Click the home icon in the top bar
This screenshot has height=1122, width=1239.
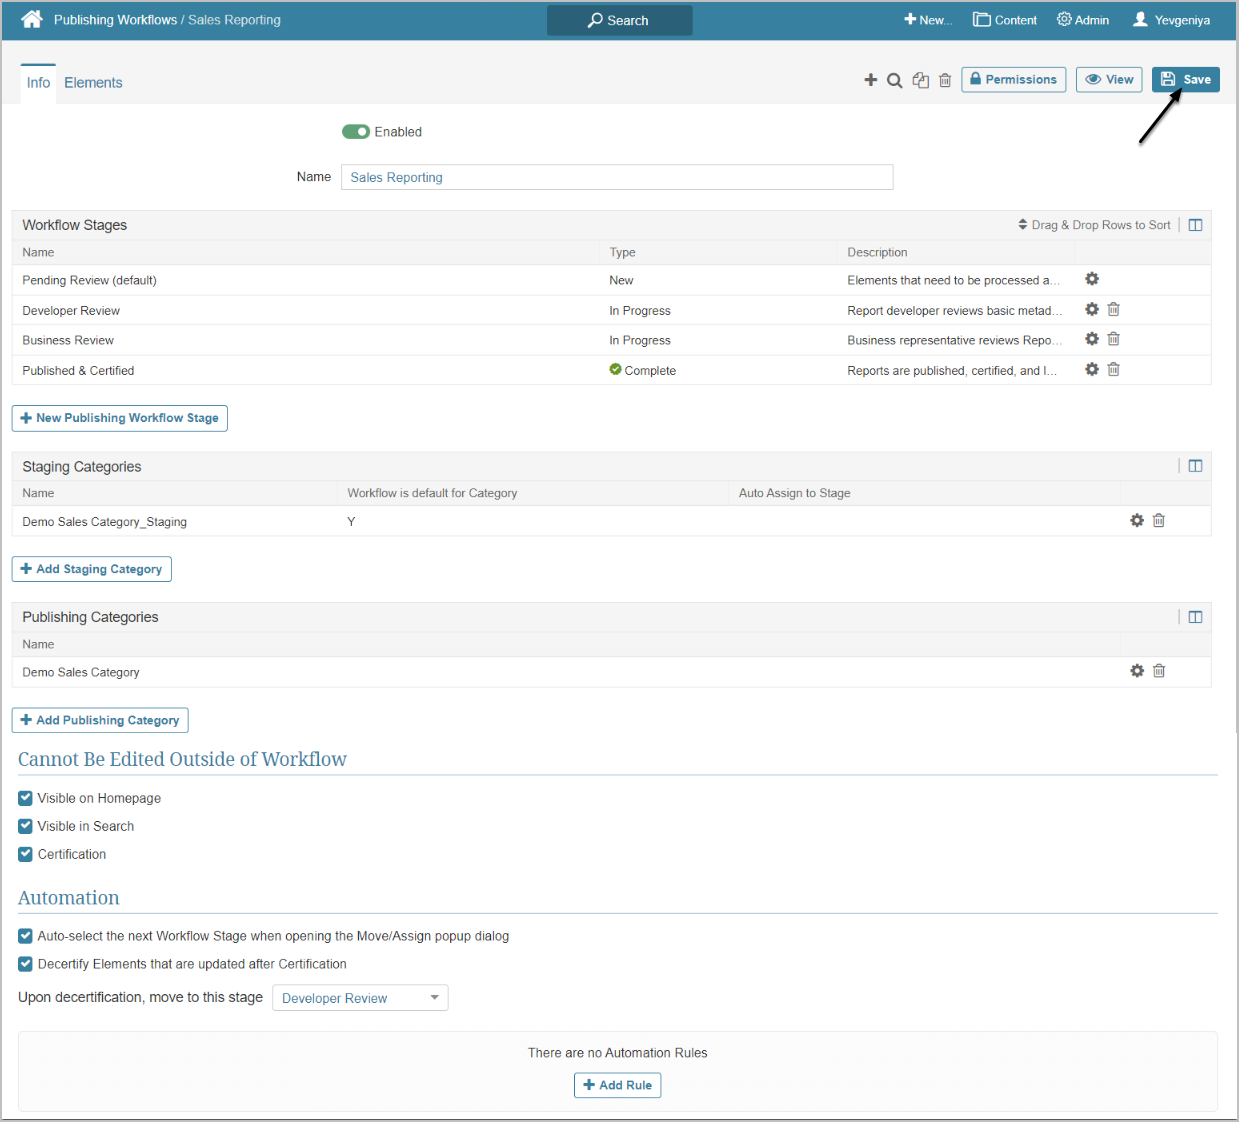tap(32, 19)
